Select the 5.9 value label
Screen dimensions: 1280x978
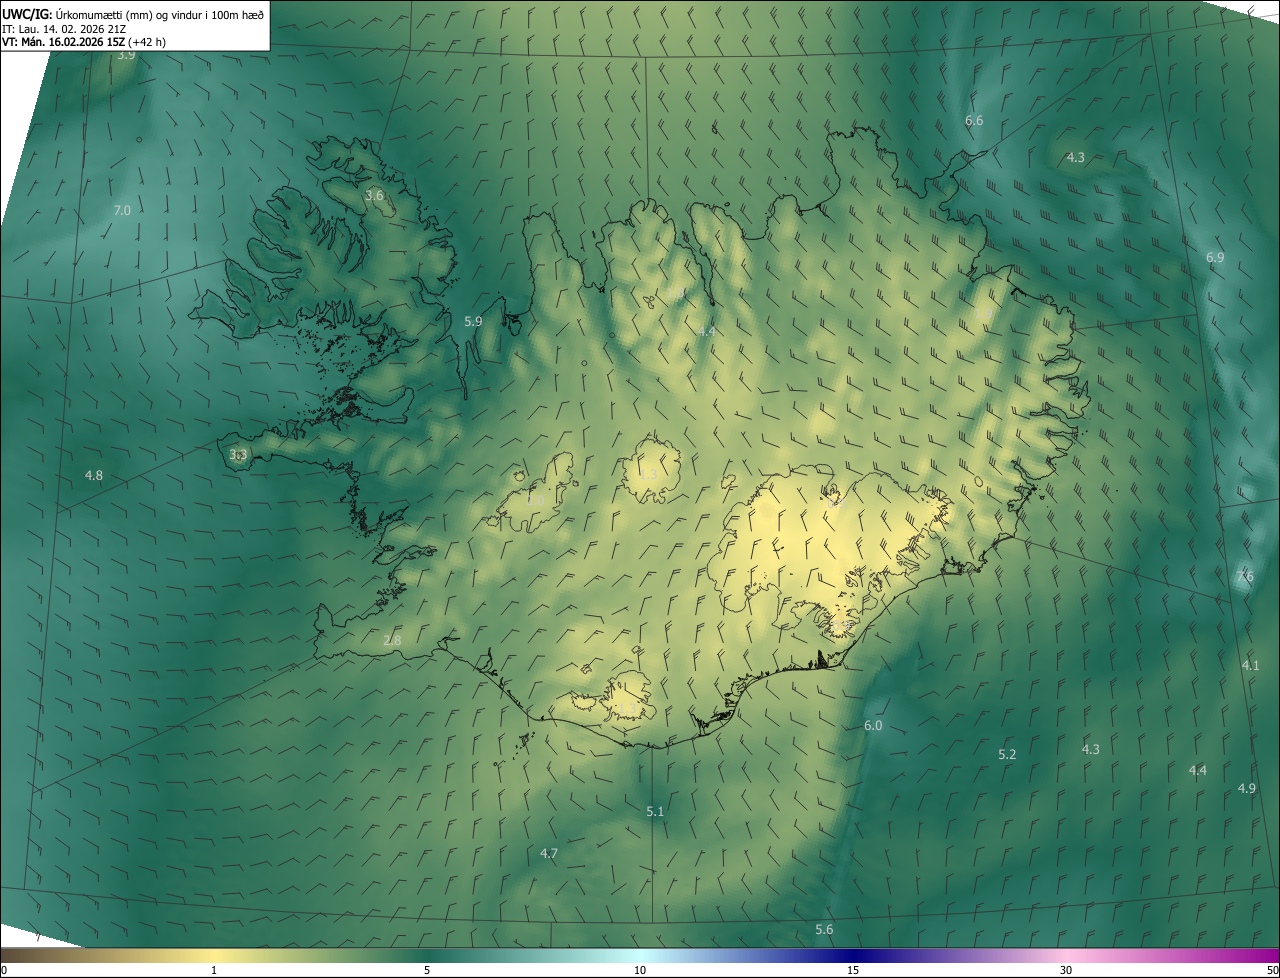tap(474, 321)
